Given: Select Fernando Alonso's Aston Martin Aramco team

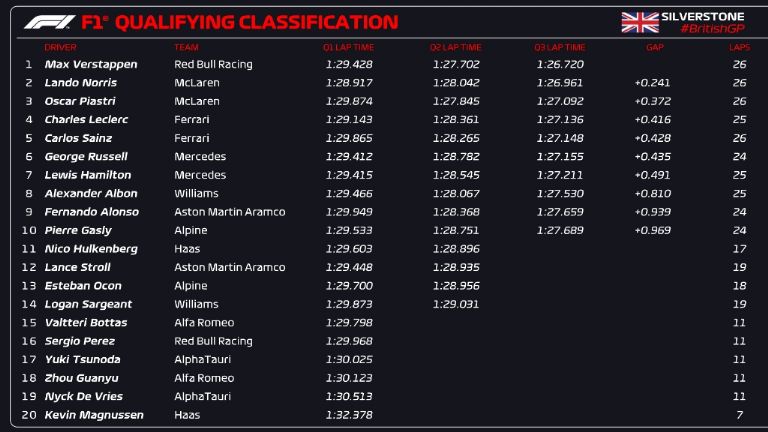Looking at the screenshot, I should click(x=229, y=212).
